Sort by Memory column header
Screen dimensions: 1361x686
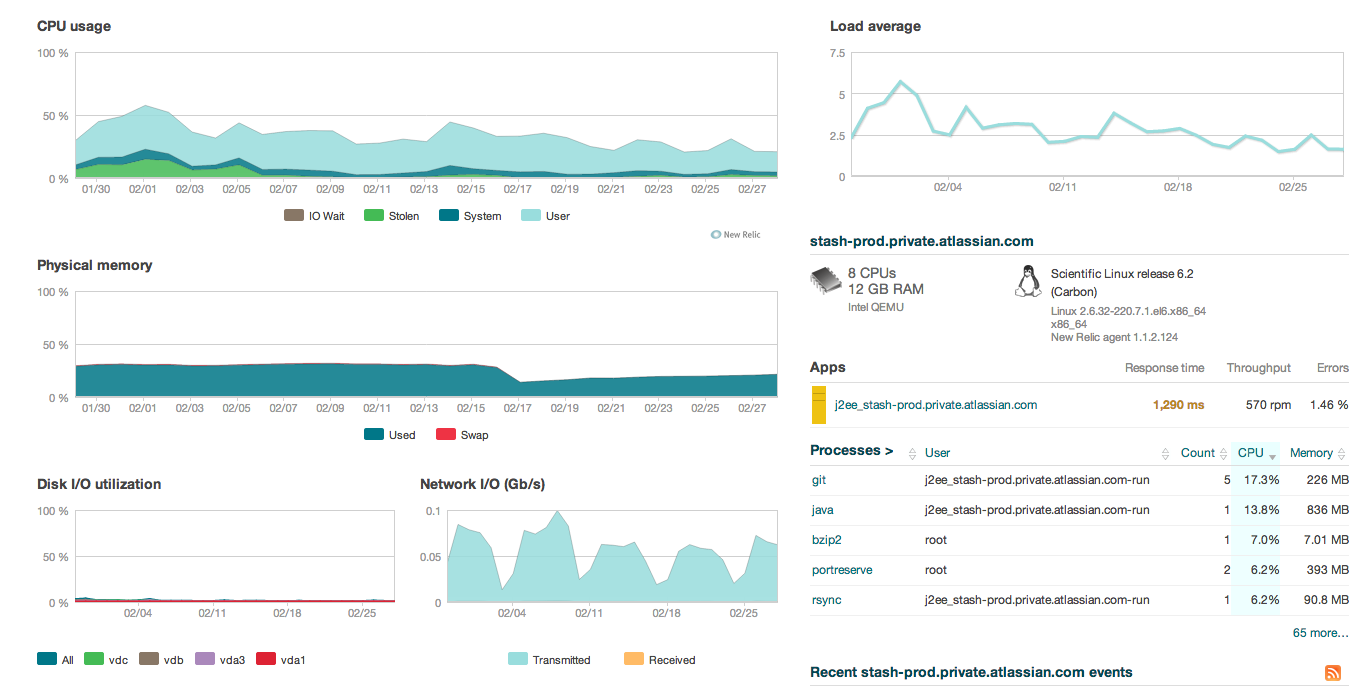tap(1311, 453)
